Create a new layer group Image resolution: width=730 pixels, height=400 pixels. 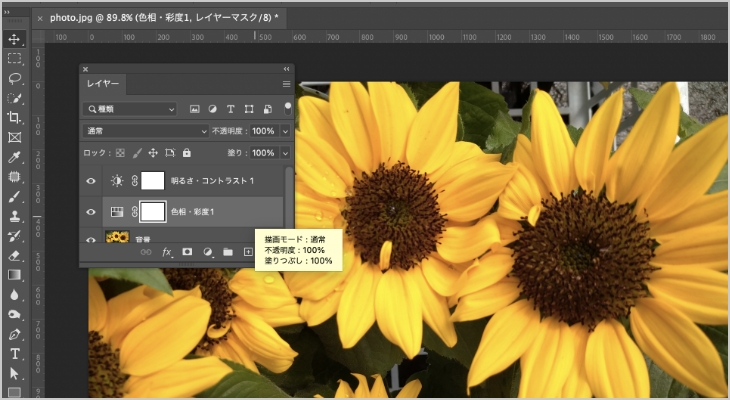point(228,252)
